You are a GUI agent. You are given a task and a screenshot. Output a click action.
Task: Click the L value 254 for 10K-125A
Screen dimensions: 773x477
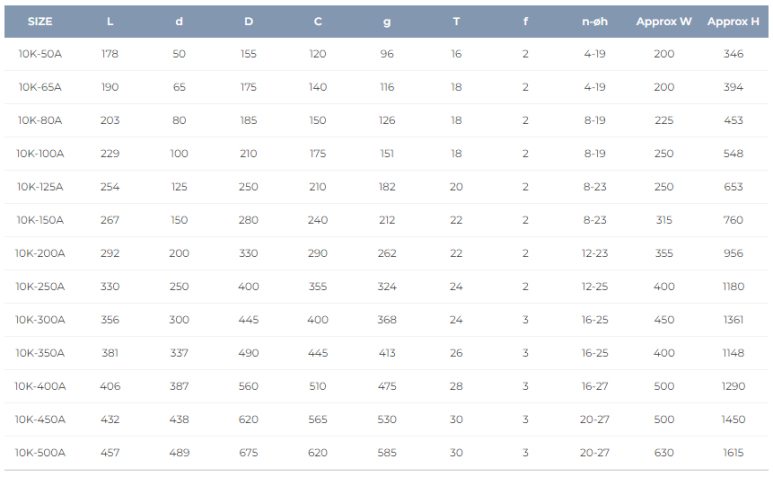pyautogui.click(x=110, y=187)
